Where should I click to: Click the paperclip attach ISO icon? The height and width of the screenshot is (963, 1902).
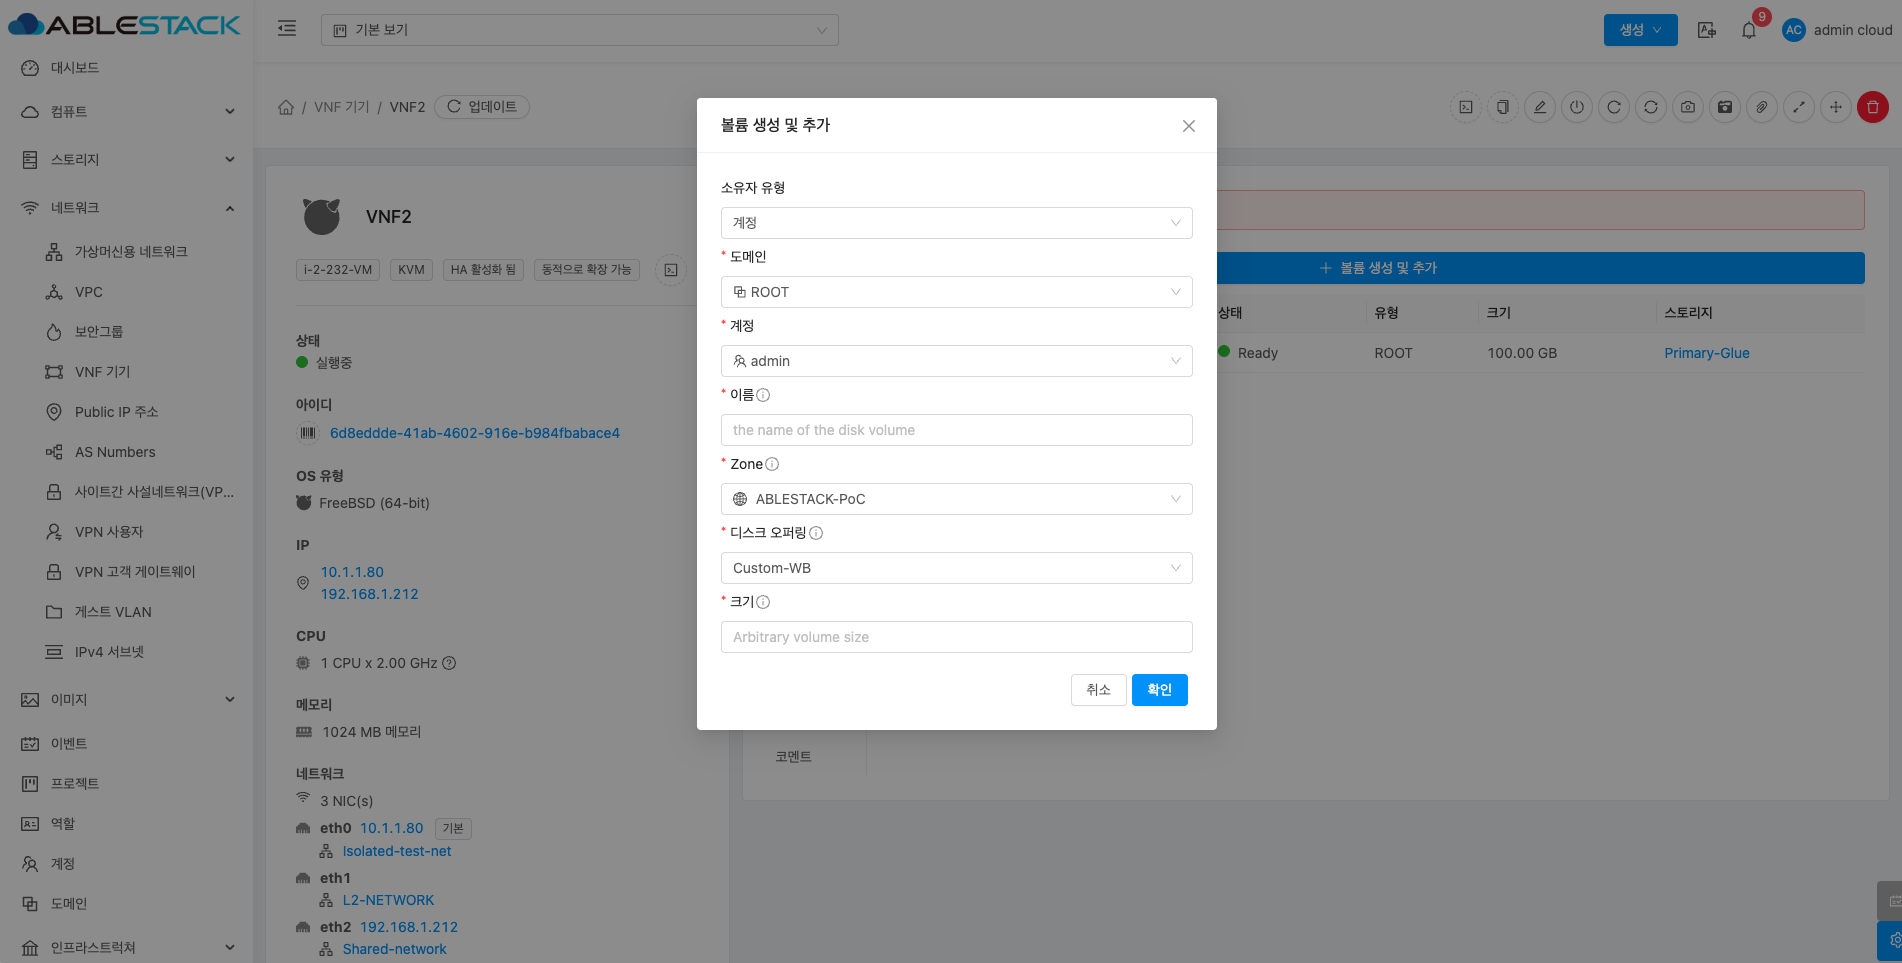pyautogui.click(x=1762, y=107)
